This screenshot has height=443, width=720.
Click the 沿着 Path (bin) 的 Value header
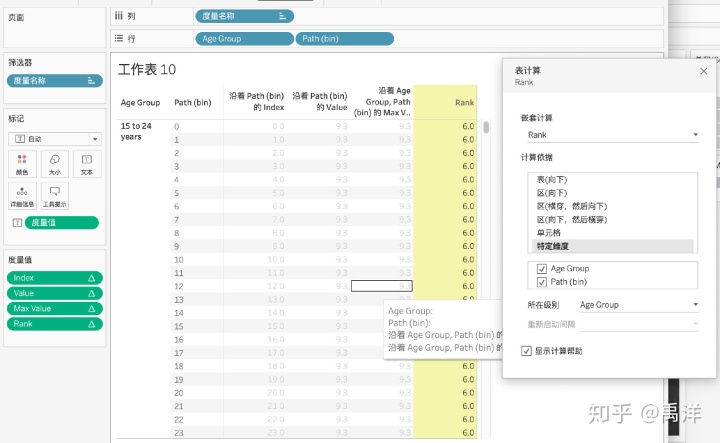pos(320,101)
